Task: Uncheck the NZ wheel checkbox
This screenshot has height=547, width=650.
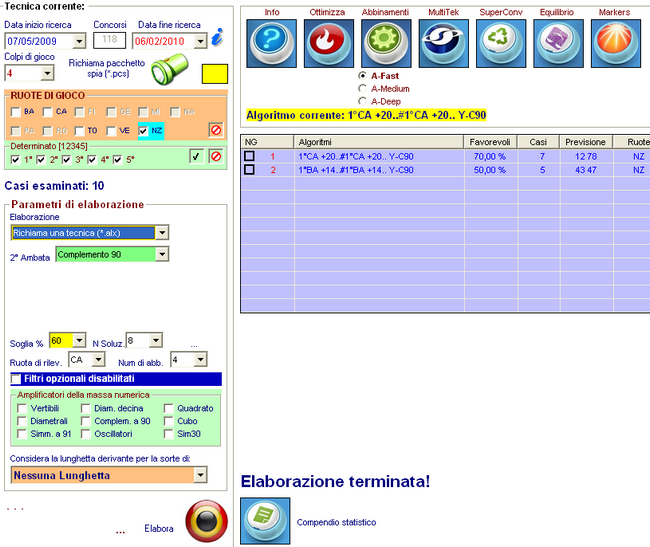Action: point(143,131)
